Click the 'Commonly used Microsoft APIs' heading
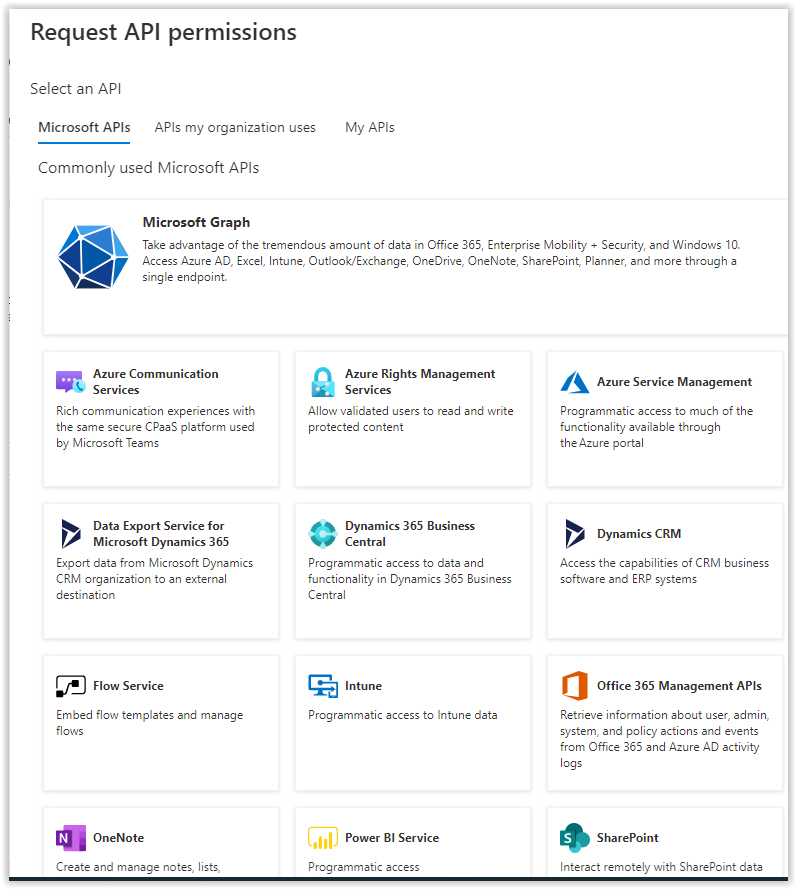This screenshot has width=796, height=889. pos(149,168)
